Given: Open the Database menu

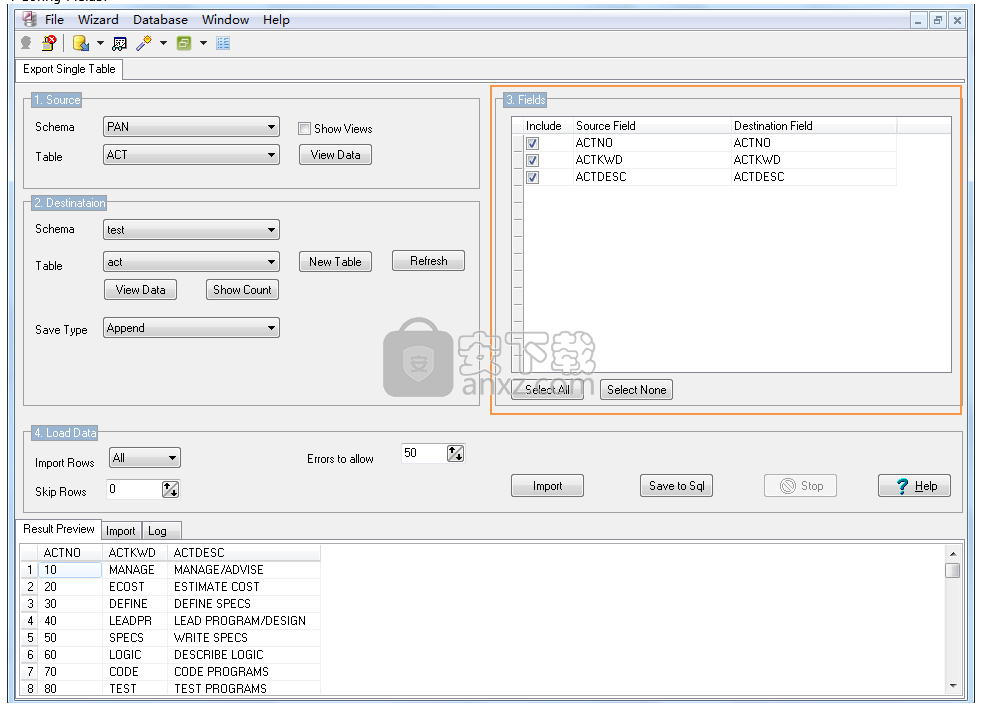Looking at the screenshot, I should point(160,19).
